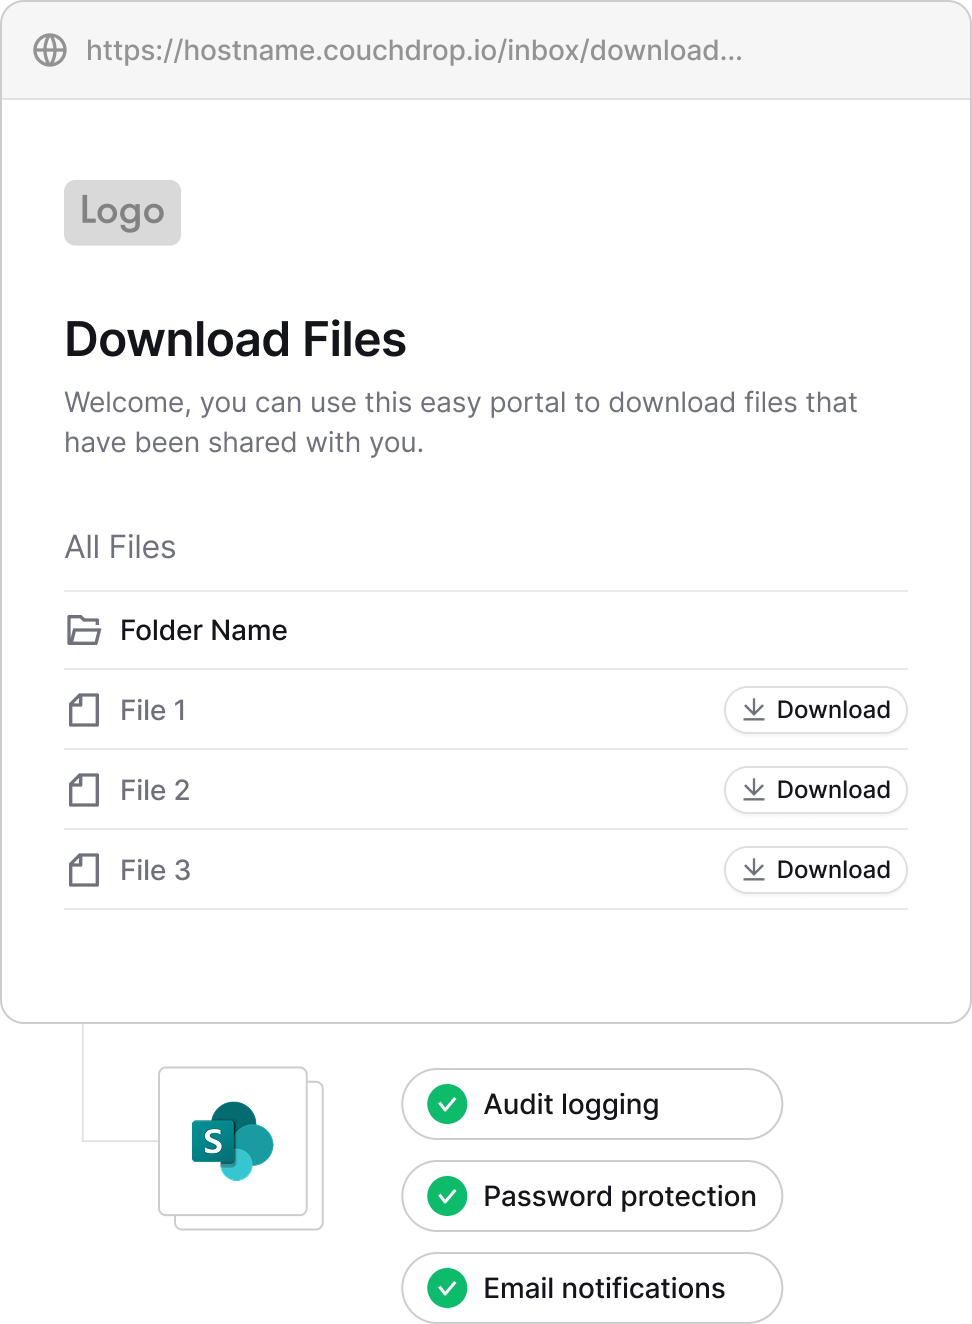The width and height of the screenshot is (972, 1324).
Task: Click the download arrow icon for File 3
Action: (755, 870)
